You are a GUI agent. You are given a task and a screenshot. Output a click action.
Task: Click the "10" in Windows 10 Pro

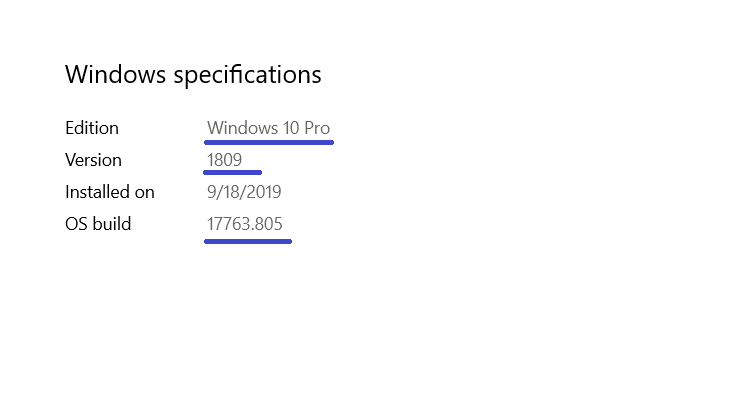pos(291,128)
